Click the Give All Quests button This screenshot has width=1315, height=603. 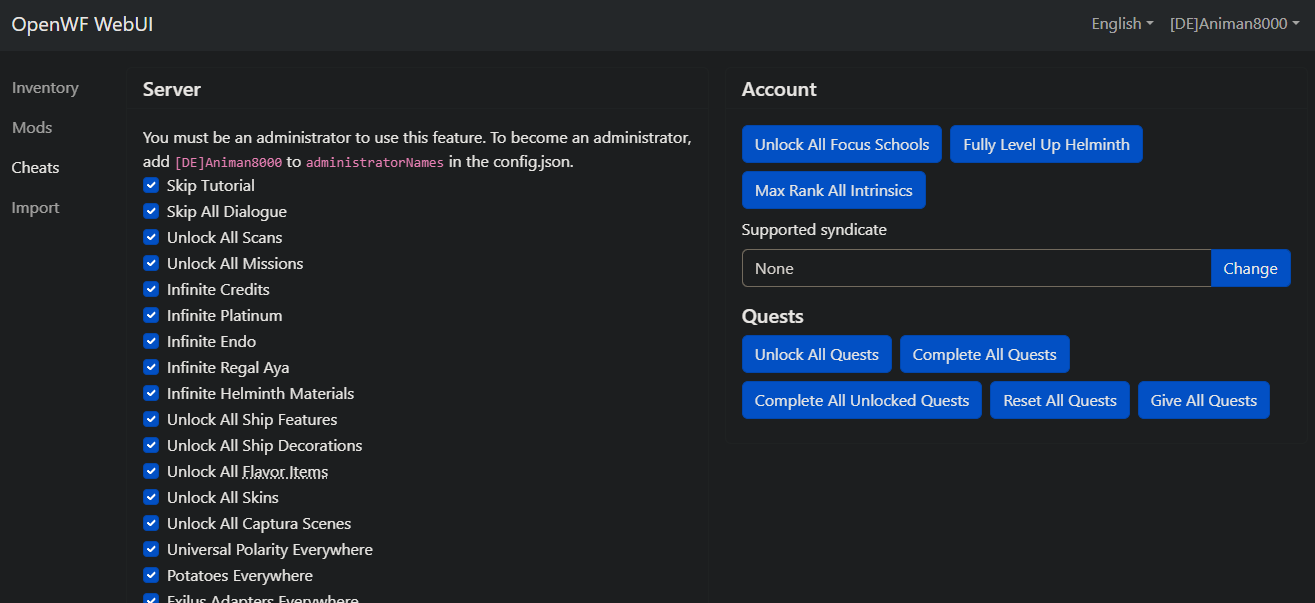click(x=1203, y=401)
